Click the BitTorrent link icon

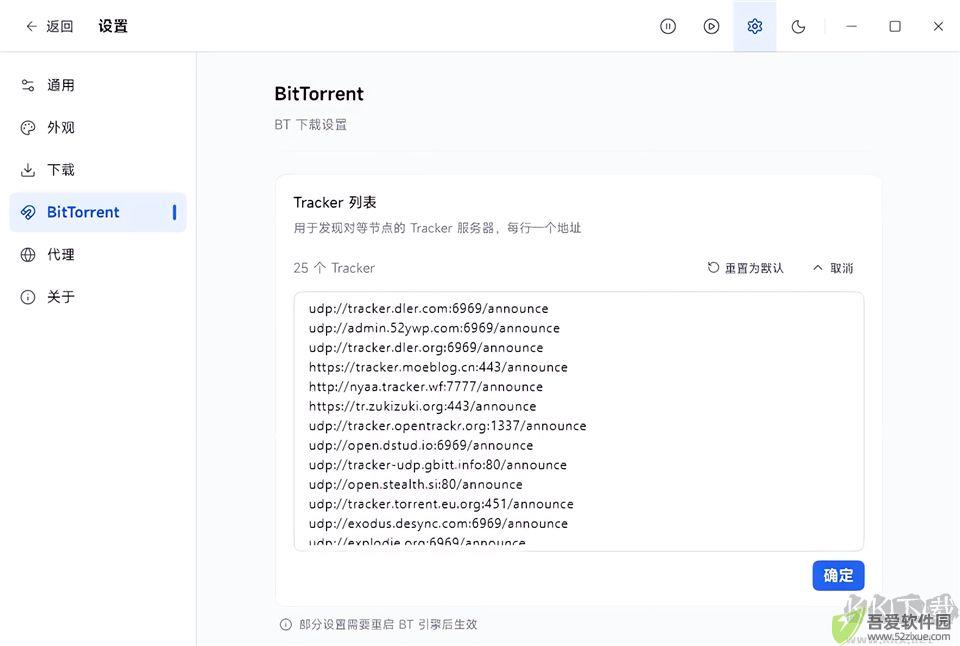(x=28, y=212)
